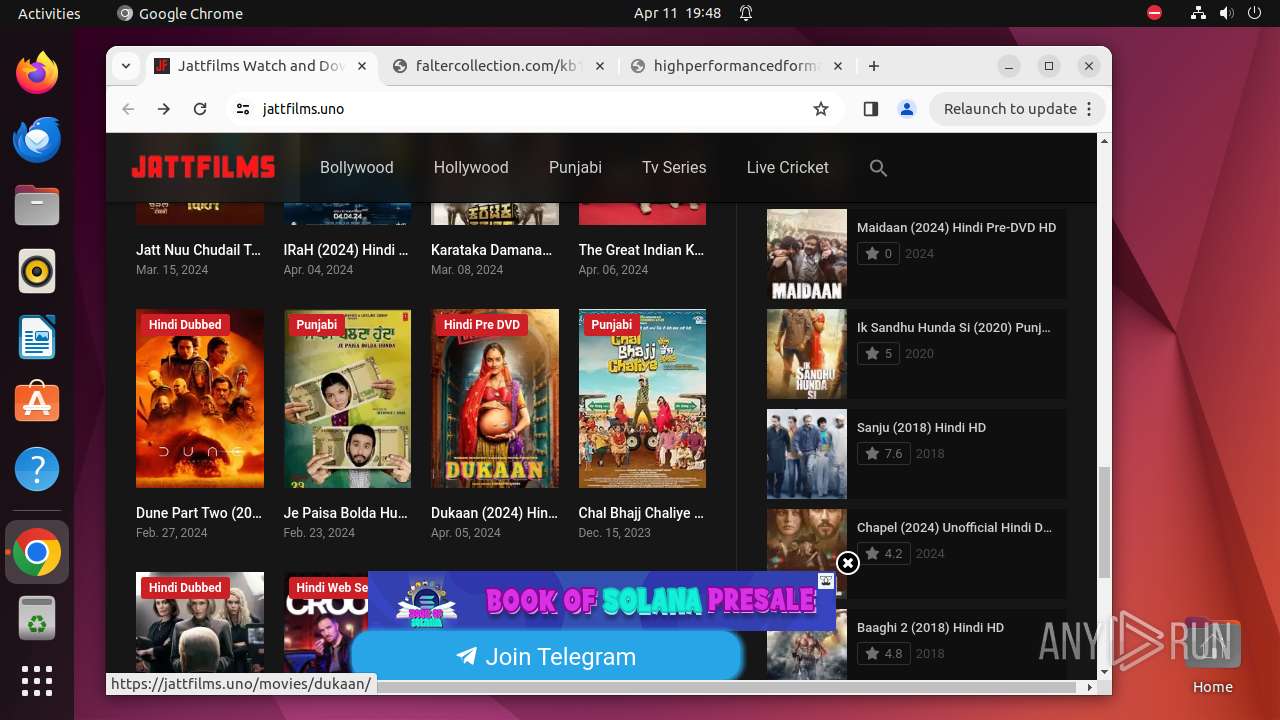Show all applications grid
The image size is (1280, 720).
pos(37,681)
